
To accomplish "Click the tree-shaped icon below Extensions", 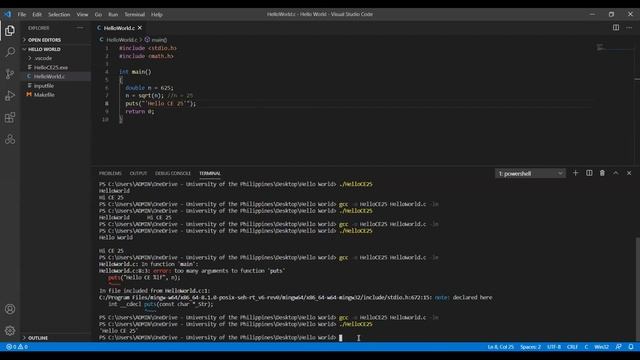I will (10, 139).
